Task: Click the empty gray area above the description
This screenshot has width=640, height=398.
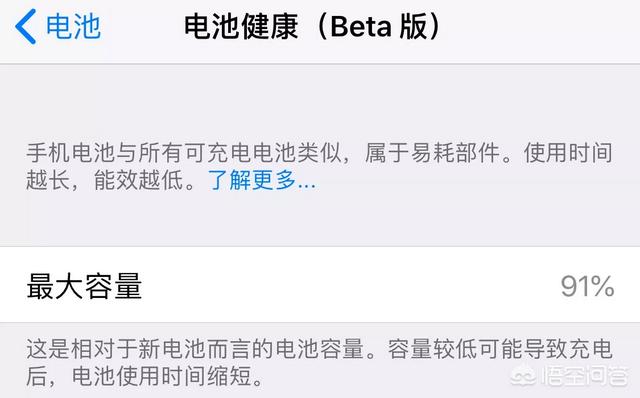Action: (320, 102)
